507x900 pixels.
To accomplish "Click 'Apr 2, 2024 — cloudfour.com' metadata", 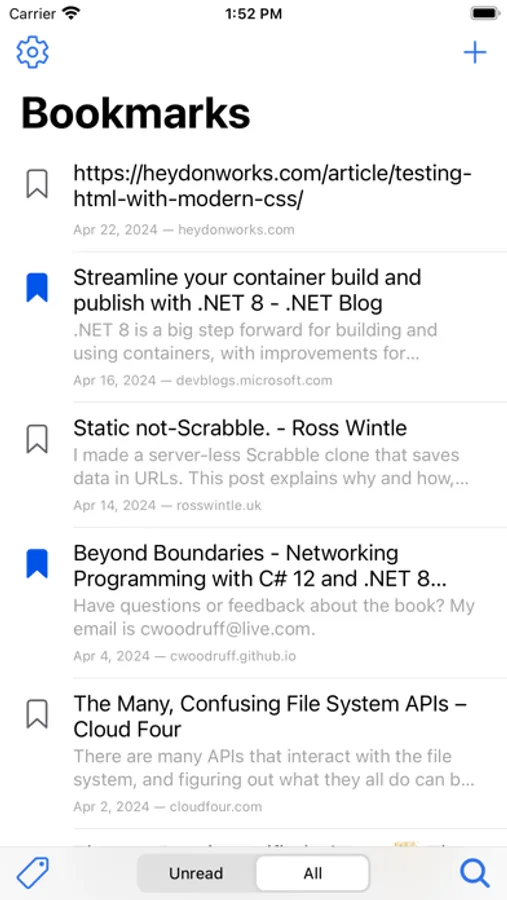I will coord(168,806).
